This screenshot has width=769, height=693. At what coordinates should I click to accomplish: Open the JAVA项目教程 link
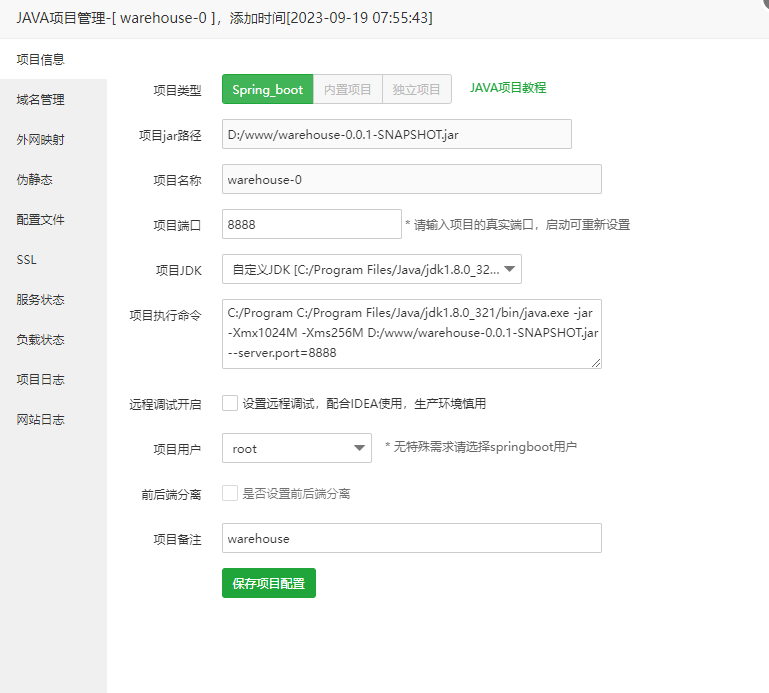(508, 88)
